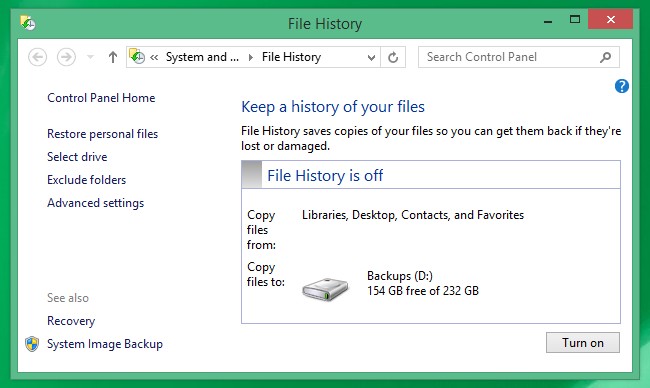Open the Recovery link

[x=71, y=321]
